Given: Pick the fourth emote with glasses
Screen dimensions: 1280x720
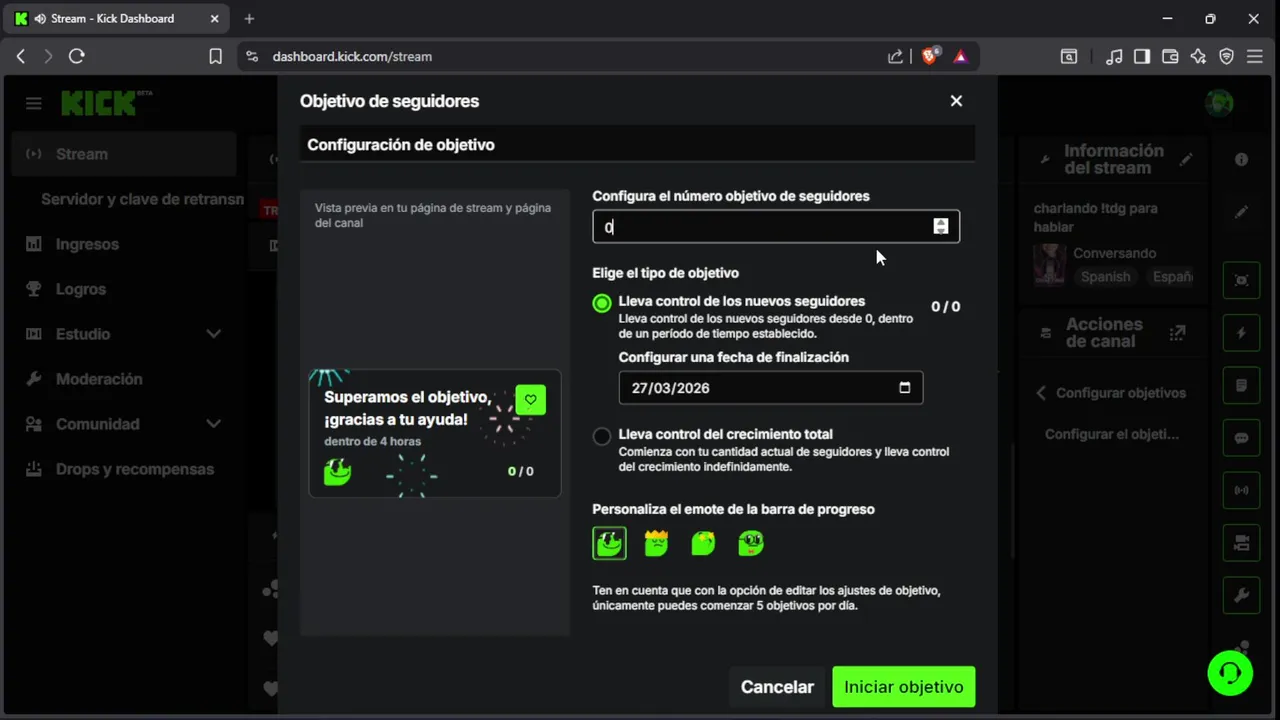Looking at the screenshot, I should tap(750, 543).
